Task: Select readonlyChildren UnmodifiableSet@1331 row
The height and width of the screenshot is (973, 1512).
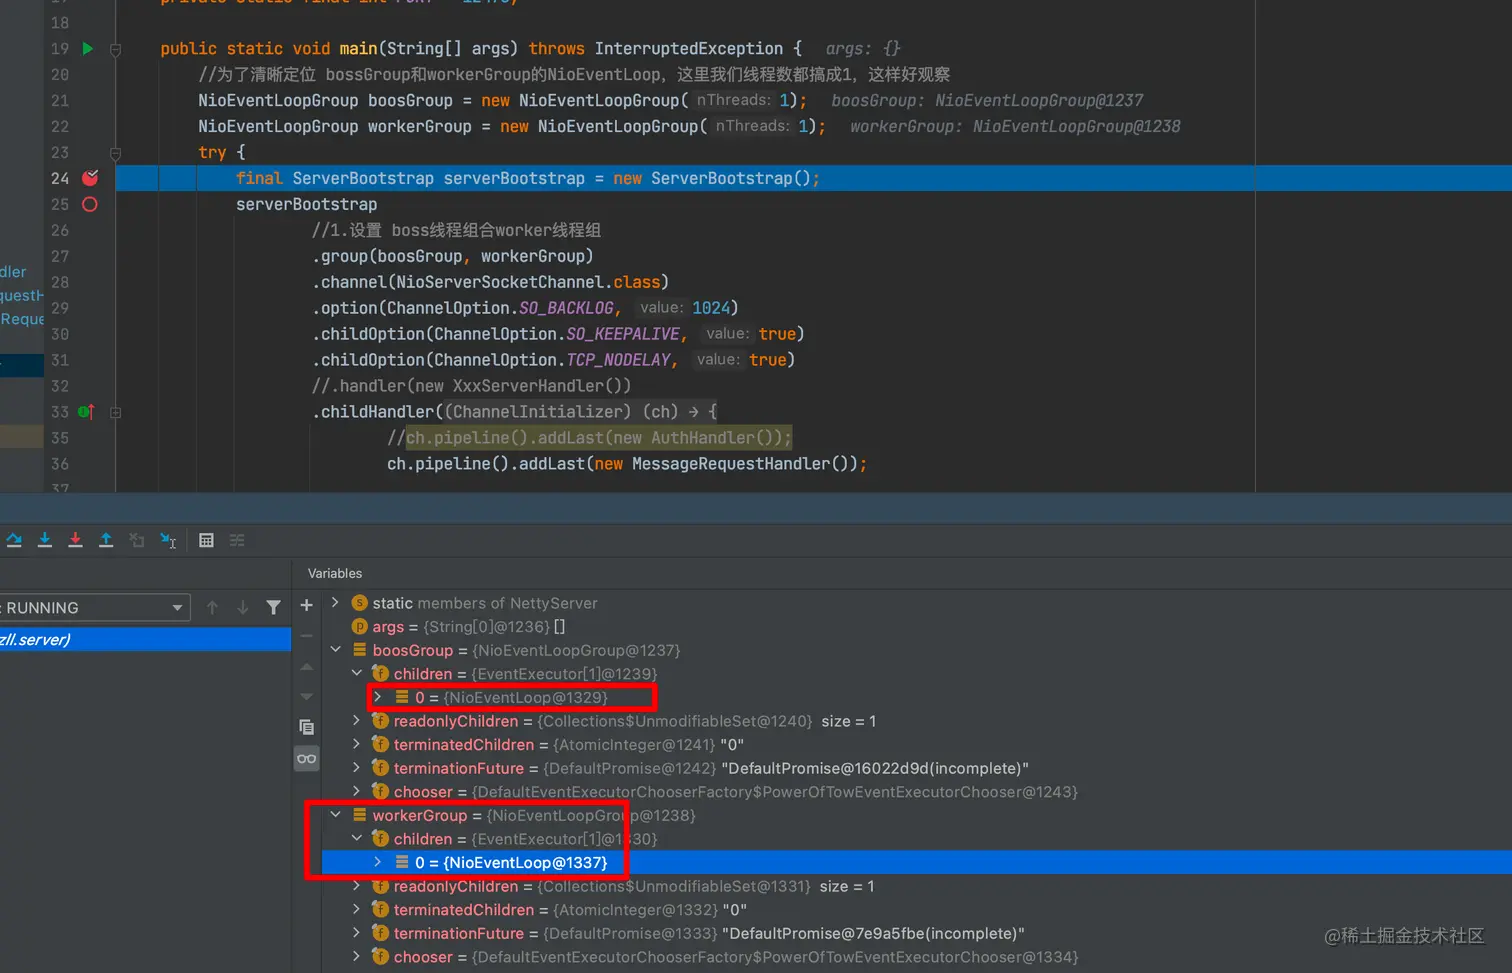Action: point(916,886)
